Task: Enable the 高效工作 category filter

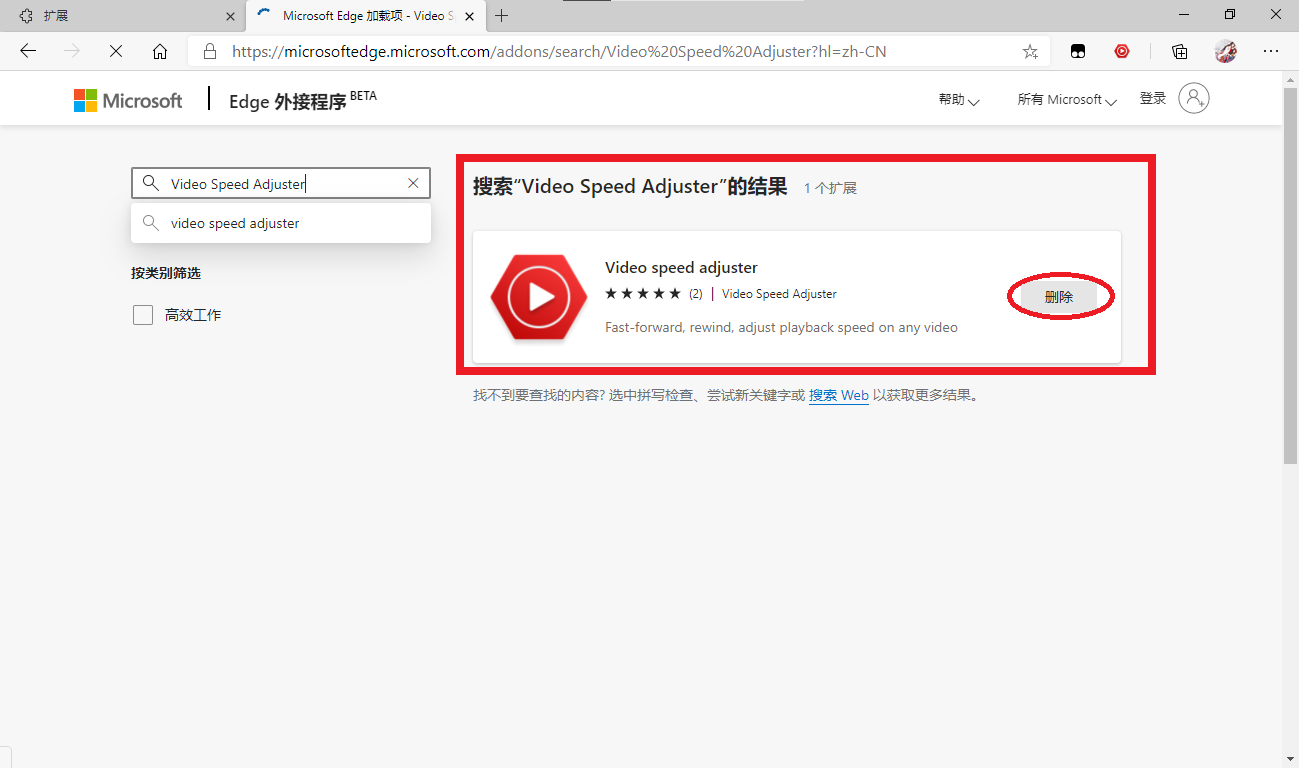Action: 143,314
